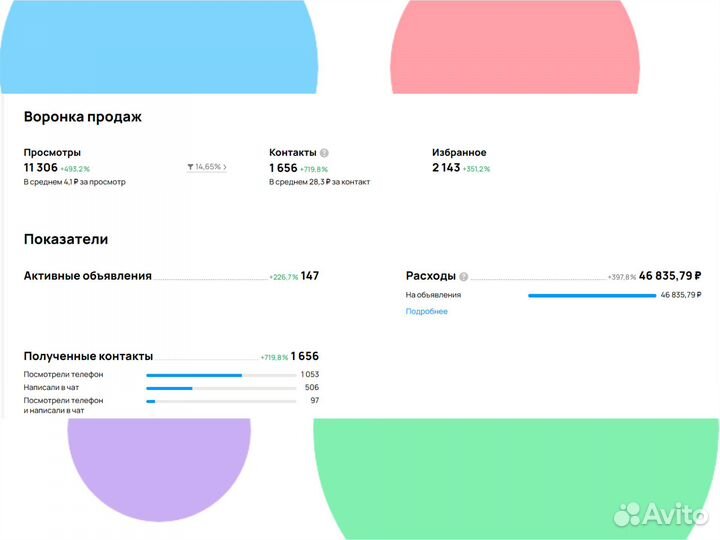Viewport: 720px width, 540px height.
Task: Click the Посмотрели телефон value 1 053
Action: click(310, 374)
